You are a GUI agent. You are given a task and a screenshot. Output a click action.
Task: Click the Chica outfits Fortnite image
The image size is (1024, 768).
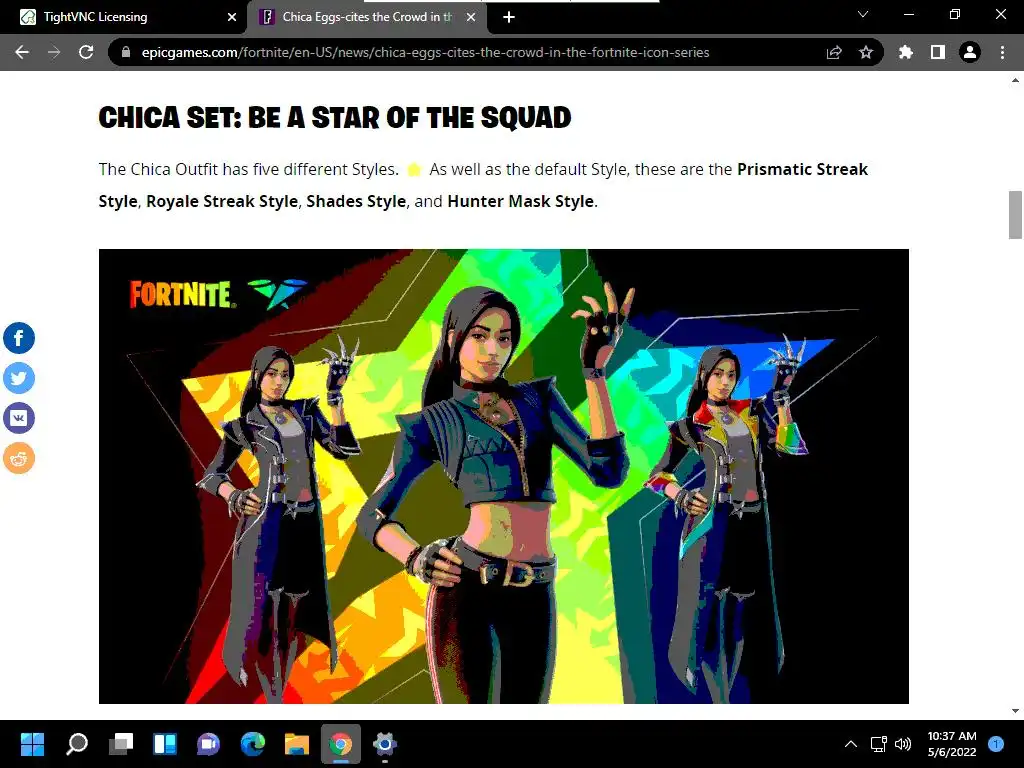click(504, 476)
